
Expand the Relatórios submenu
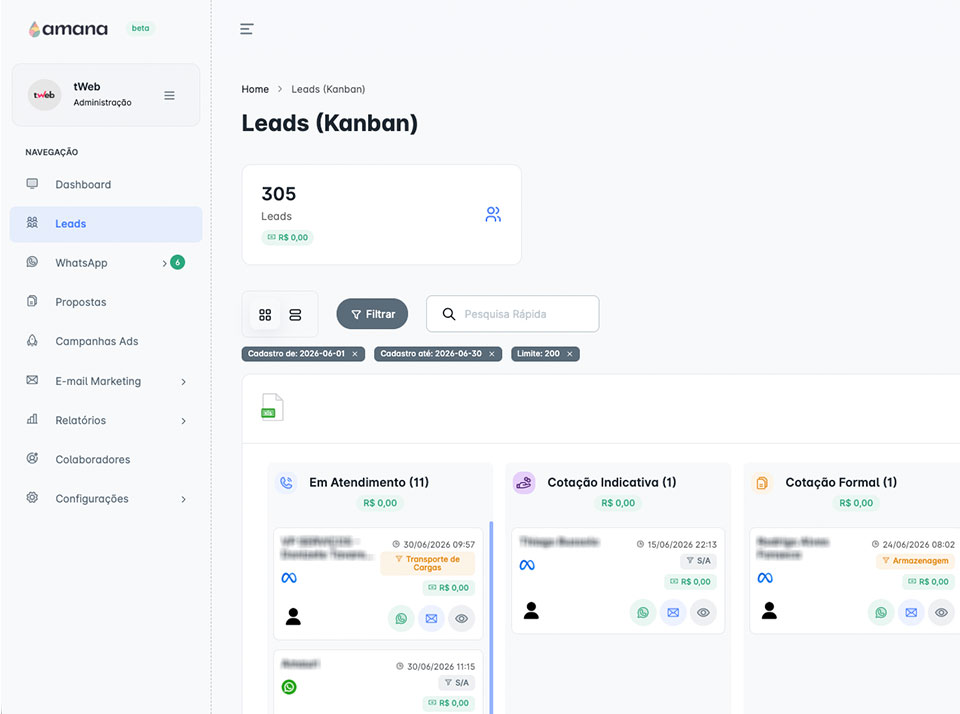tap(184, 421)
